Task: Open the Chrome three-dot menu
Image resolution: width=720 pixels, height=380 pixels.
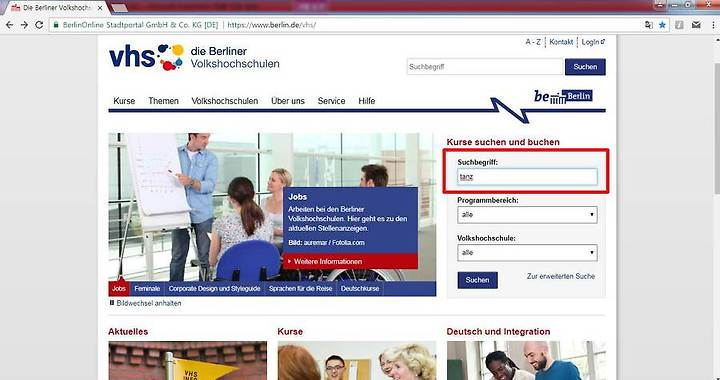Action: tap(713, 25)
